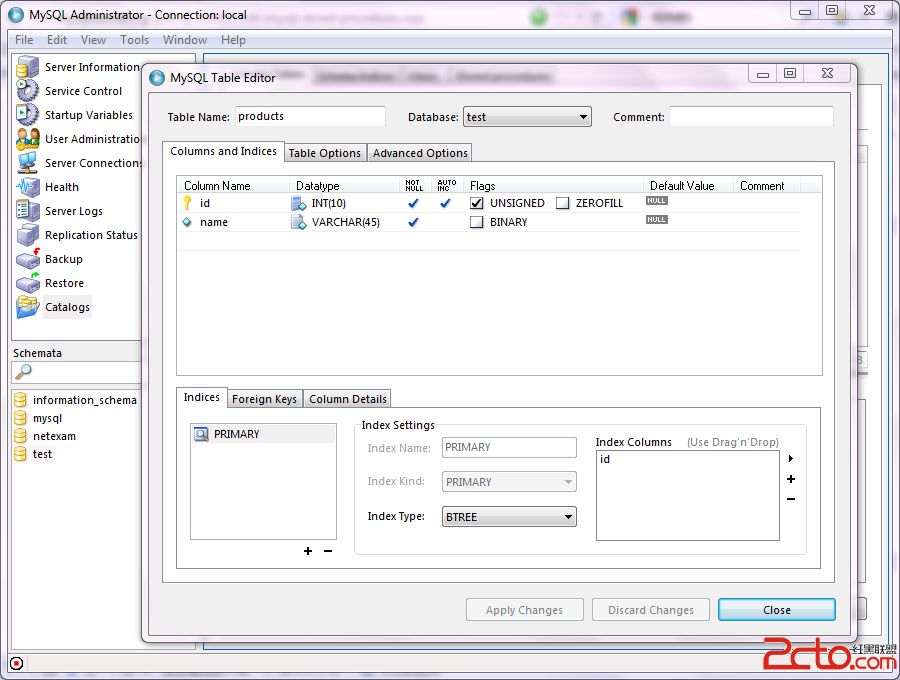Open the Restore icon
The width and height of the screenshot is (900, 680).
click(27, 283)
